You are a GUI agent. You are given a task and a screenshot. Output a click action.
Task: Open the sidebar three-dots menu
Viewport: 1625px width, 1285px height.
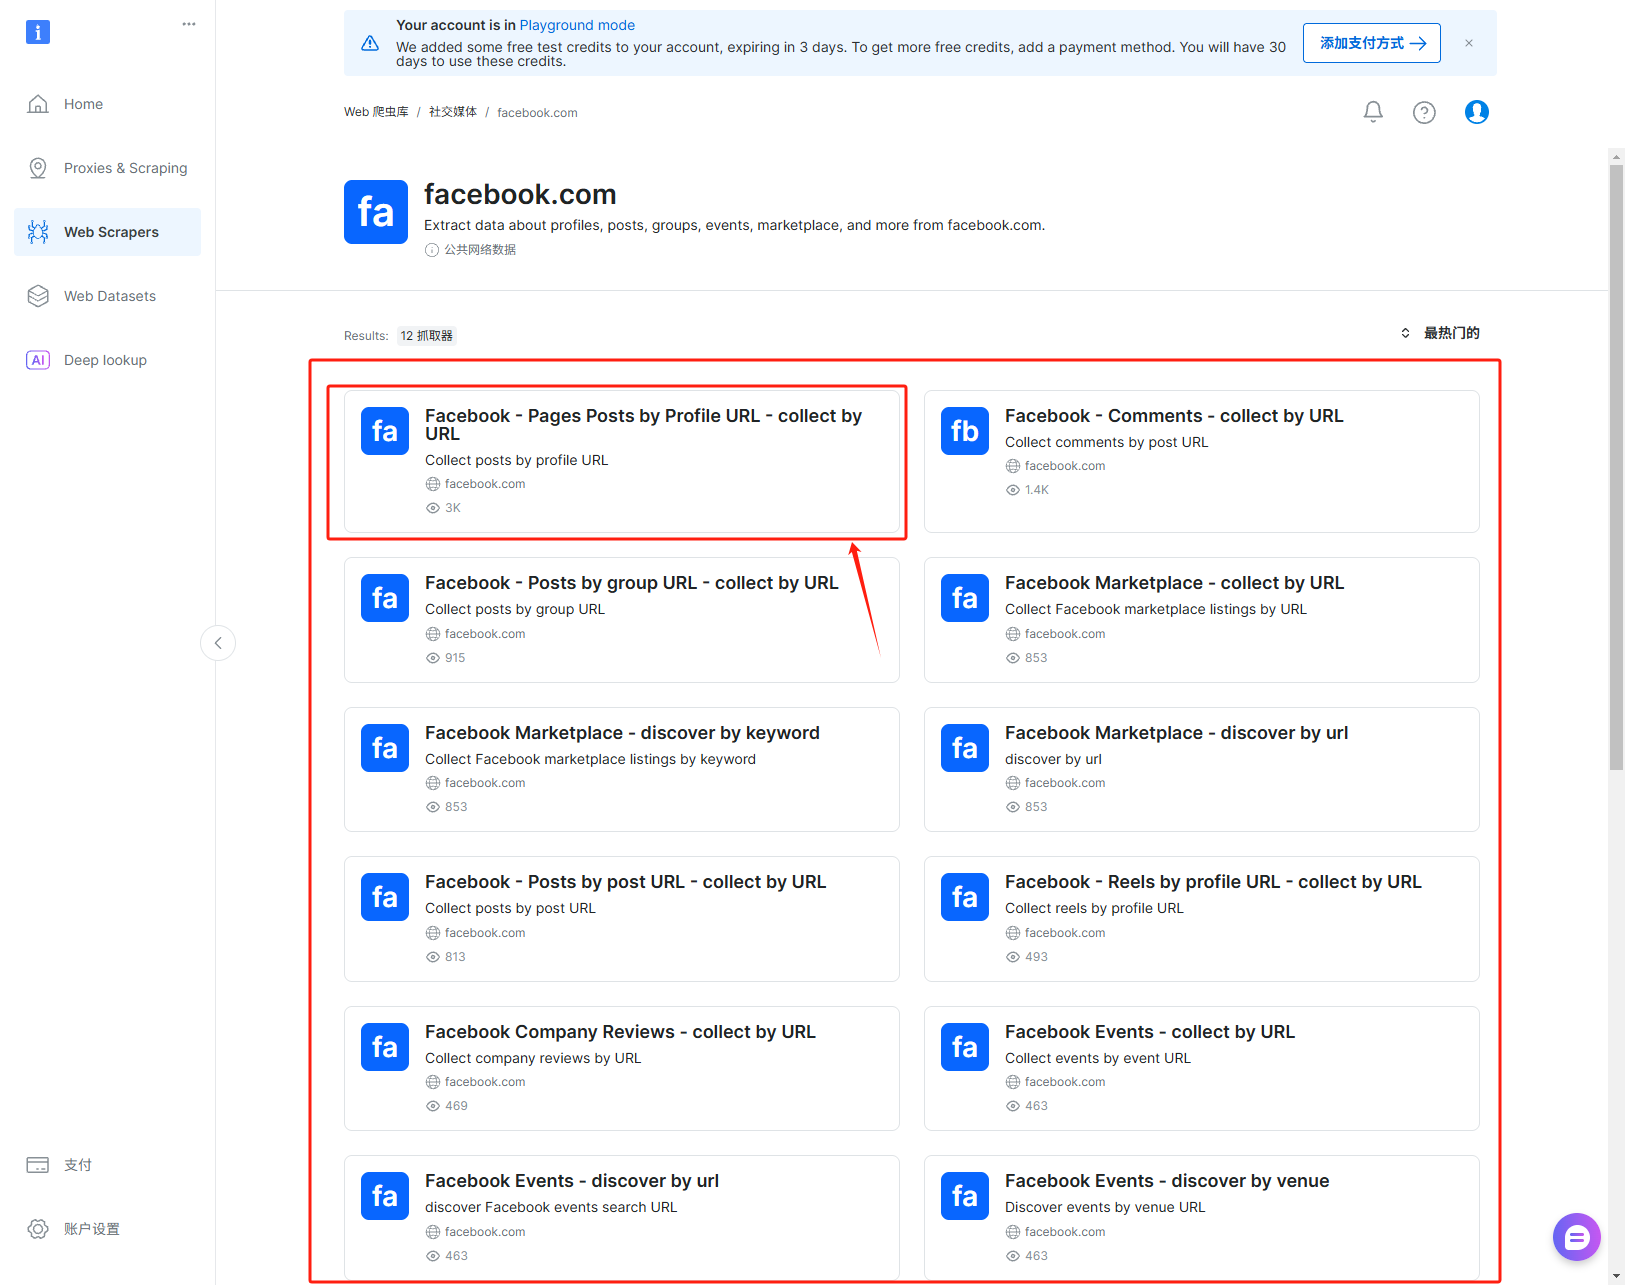189,24
